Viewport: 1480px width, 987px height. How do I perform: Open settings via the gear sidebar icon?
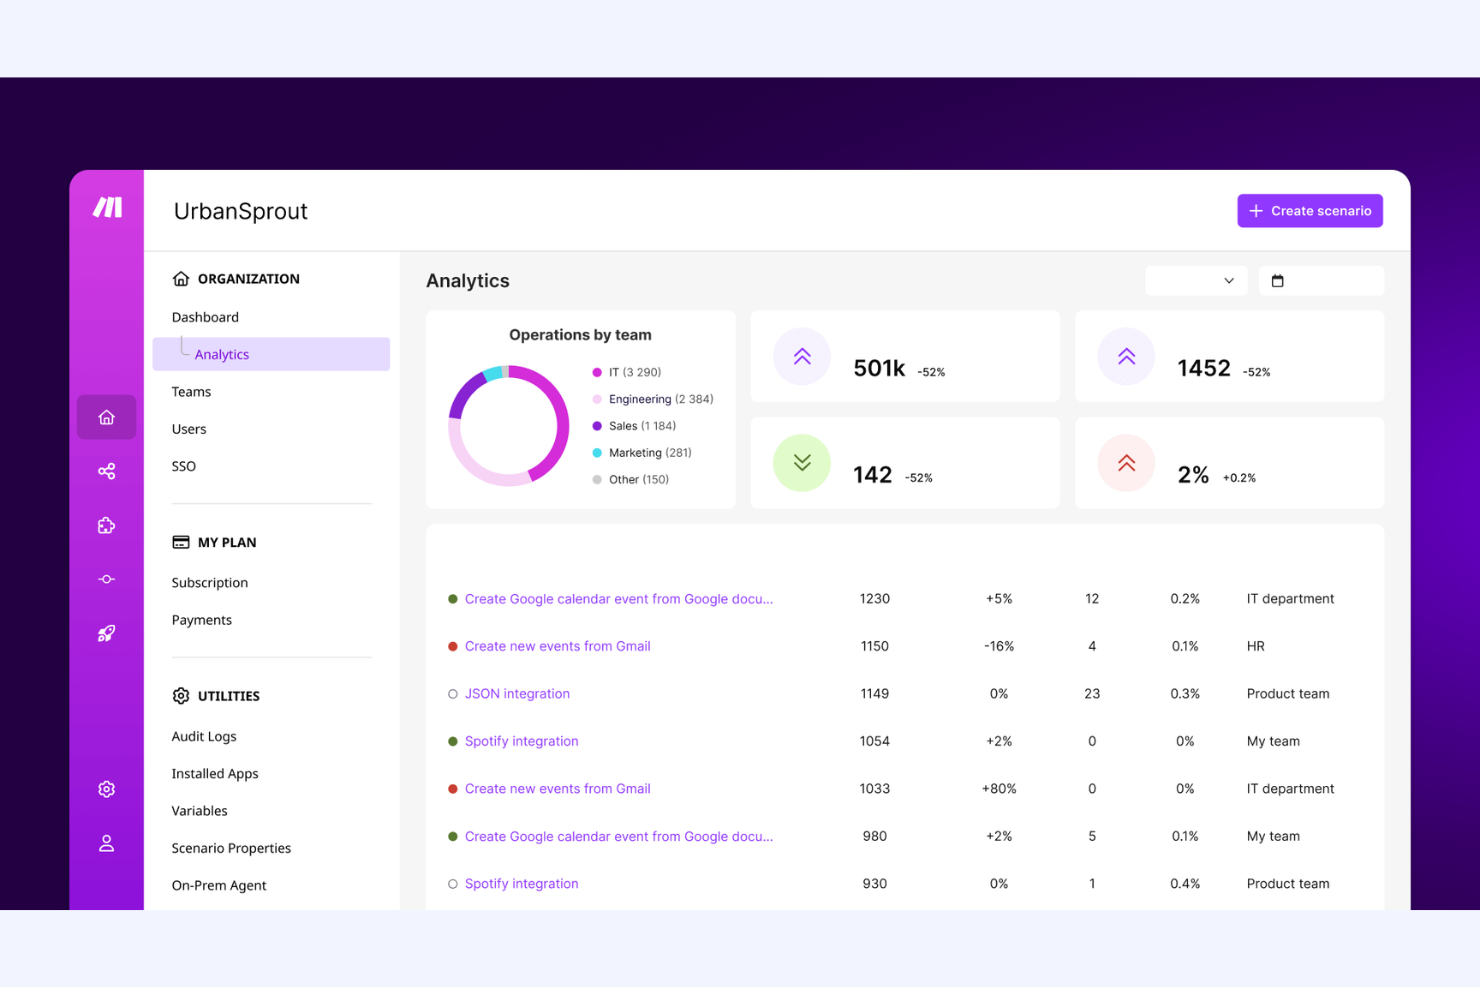[106, 789]
